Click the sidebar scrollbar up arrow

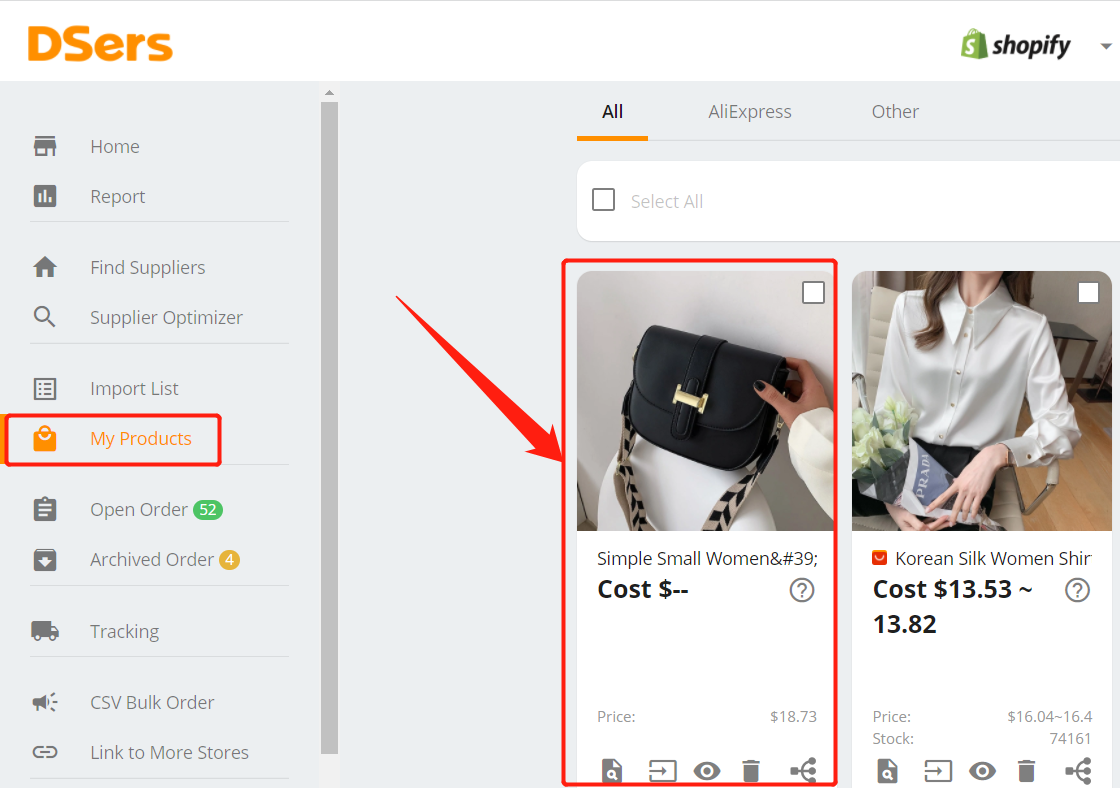pos(329,92)
